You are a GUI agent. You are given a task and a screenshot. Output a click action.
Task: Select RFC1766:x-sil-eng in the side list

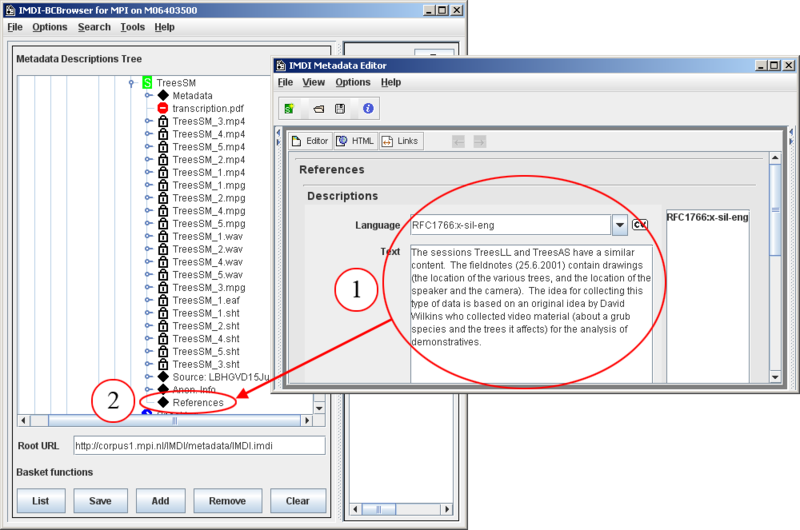[x=707, y=217]
